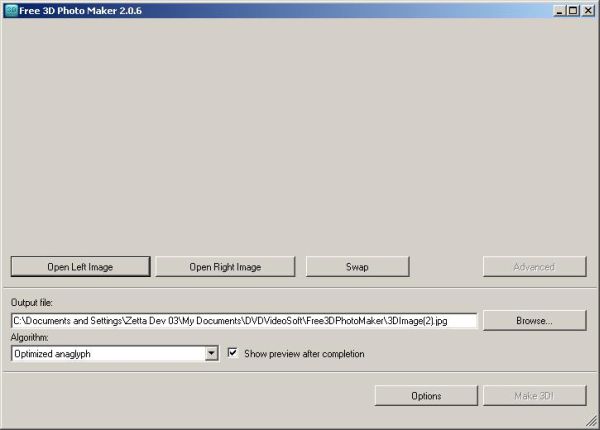Open the Options dialog

(x=426, y=396)
